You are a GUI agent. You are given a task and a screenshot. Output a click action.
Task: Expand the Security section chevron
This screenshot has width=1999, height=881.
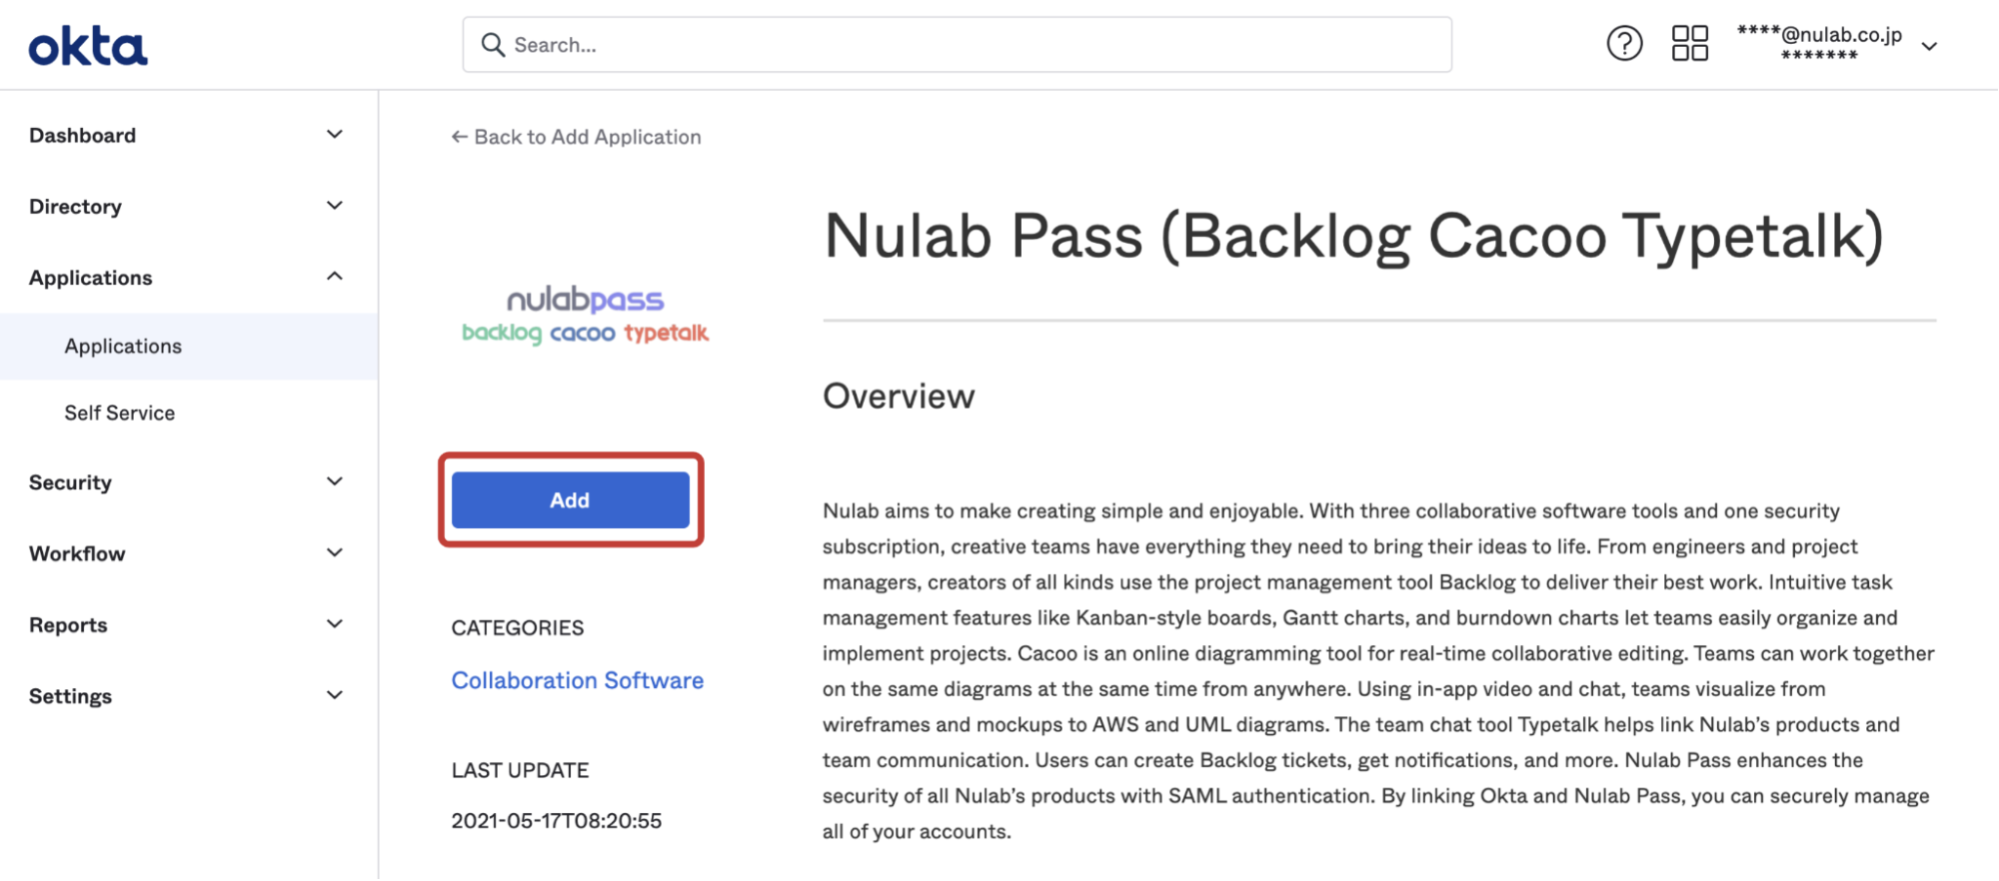click(335, 481)
